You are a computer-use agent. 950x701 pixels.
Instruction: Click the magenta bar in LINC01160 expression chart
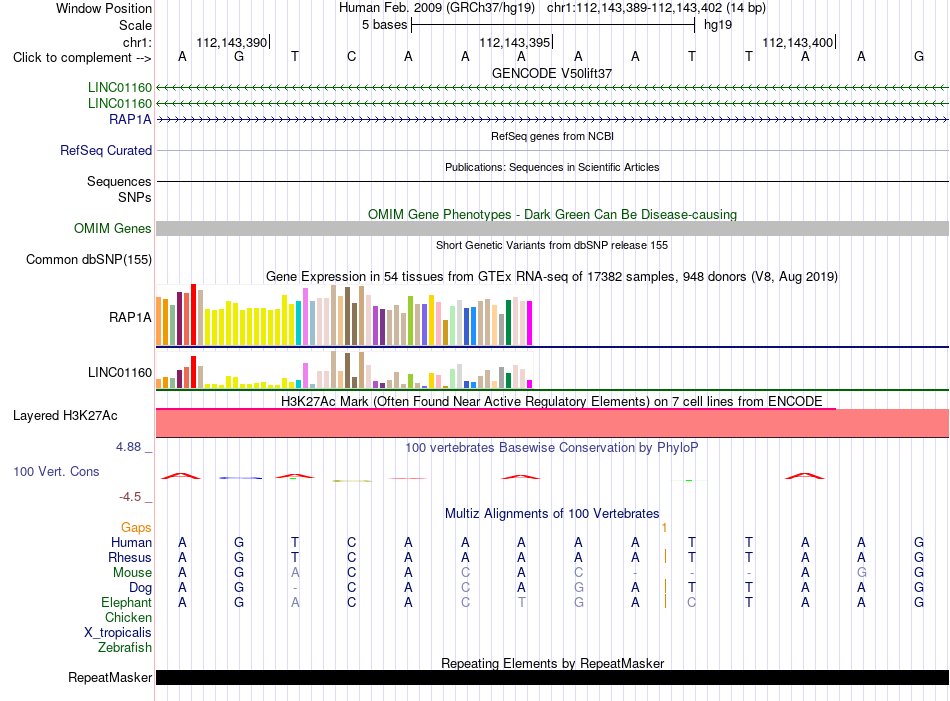(x=530, y=384)
